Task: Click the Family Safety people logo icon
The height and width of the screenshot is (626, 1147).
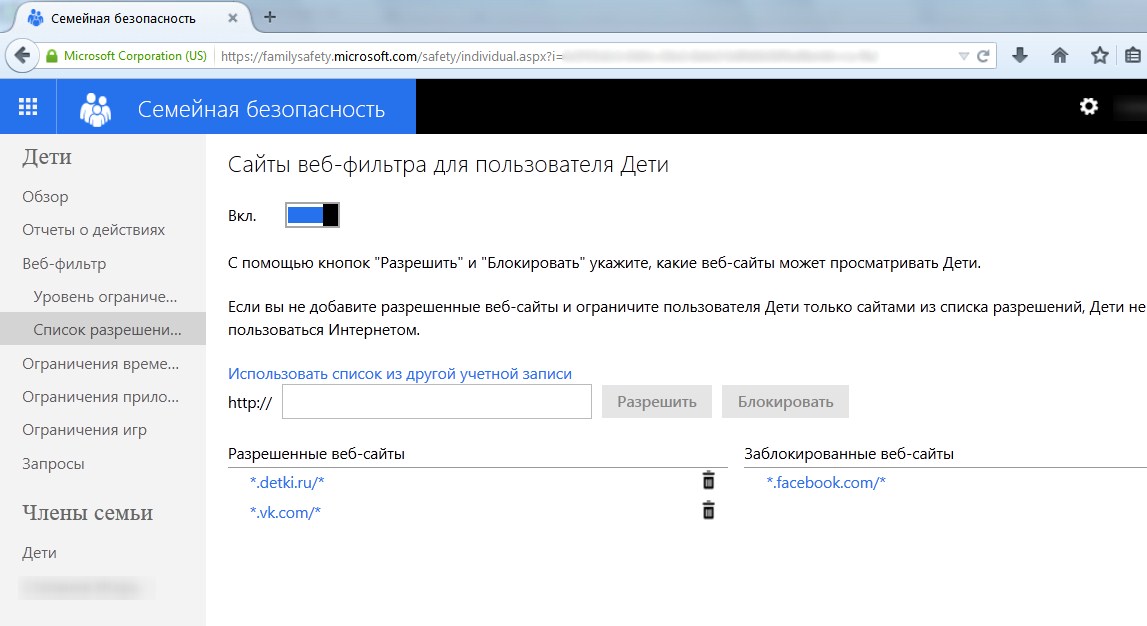Action: coord(95,109)
